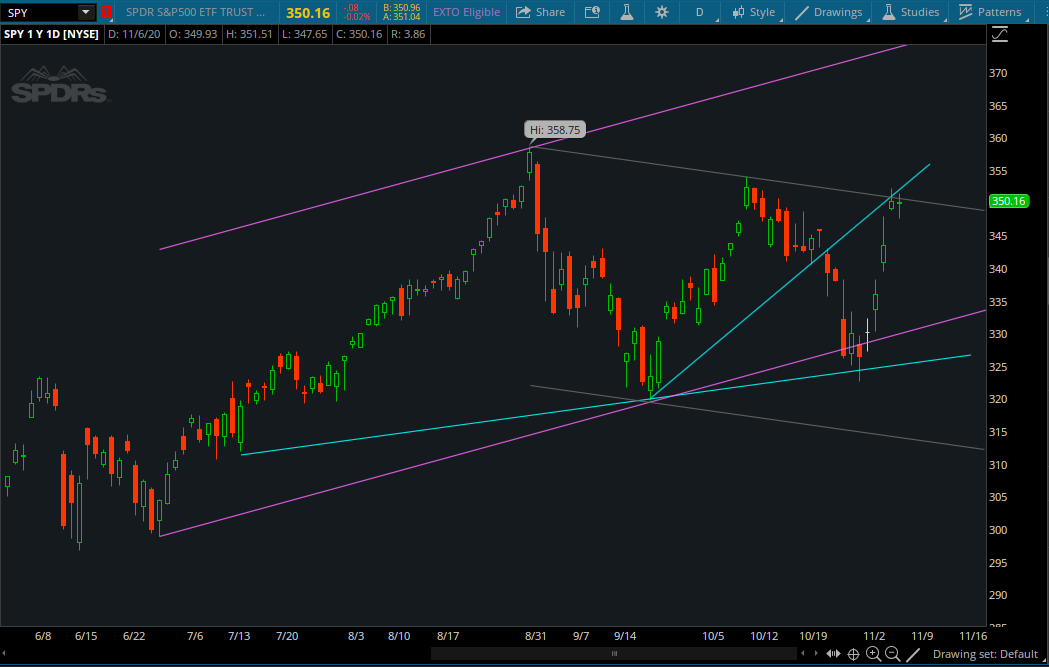
Task: Zoom out with the magnifier minus icon
Action: pos(892,654)
